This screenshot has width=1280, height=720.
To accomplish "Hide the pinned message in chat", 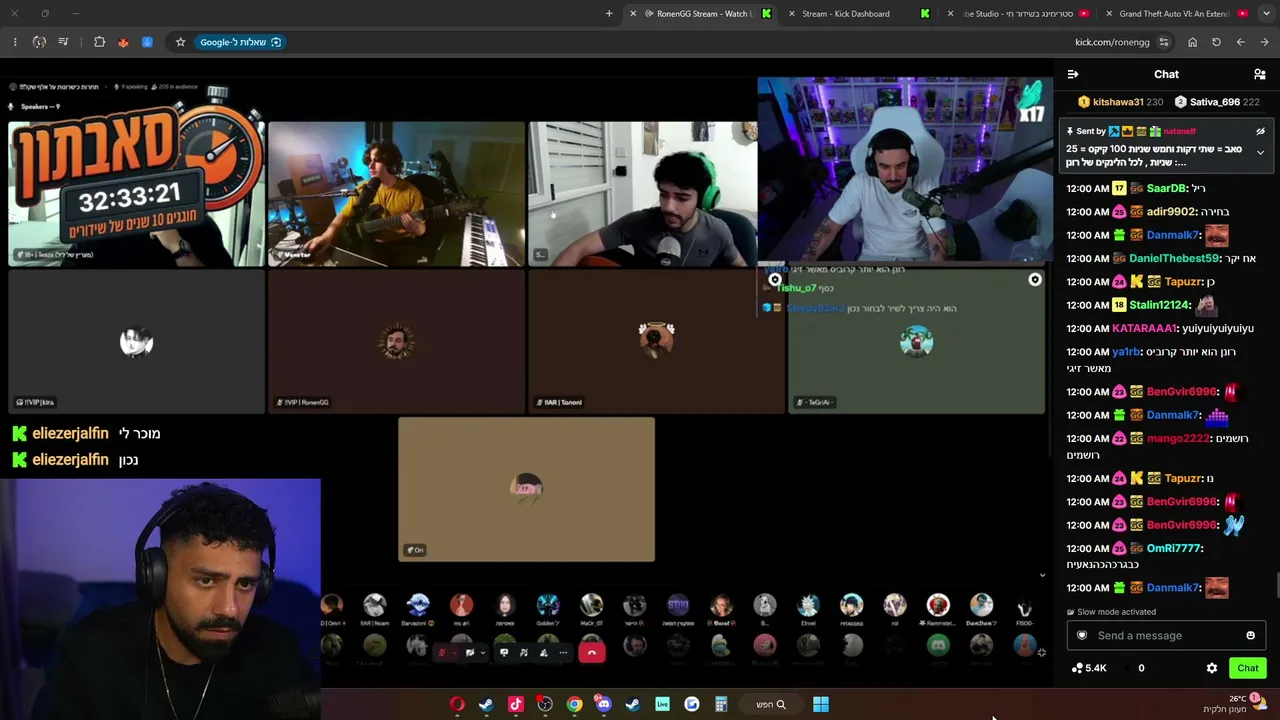I will [1260, 131].
